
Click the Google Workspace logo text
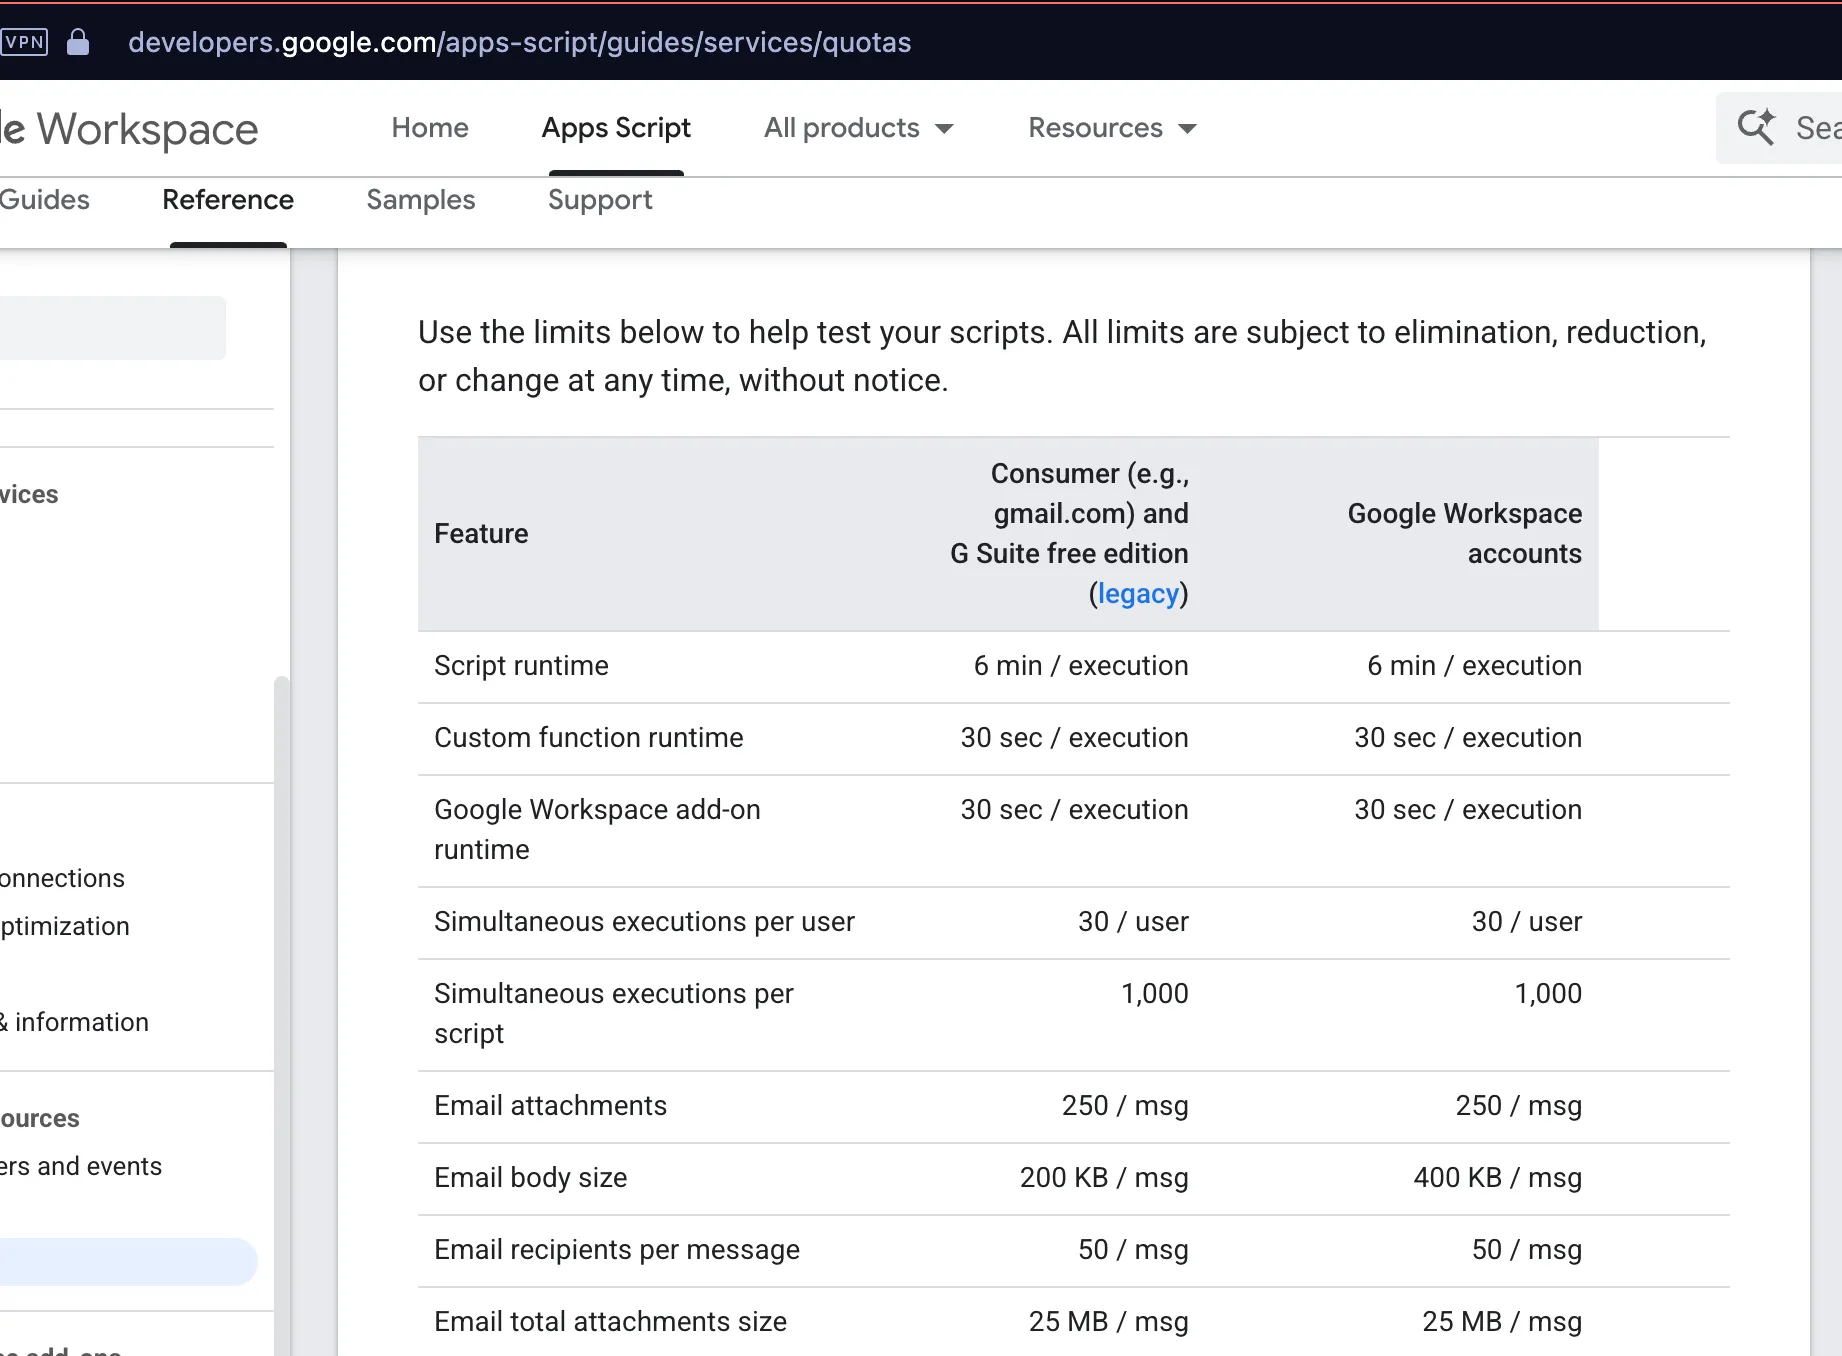pyautogui.click(x=130, y=129)
